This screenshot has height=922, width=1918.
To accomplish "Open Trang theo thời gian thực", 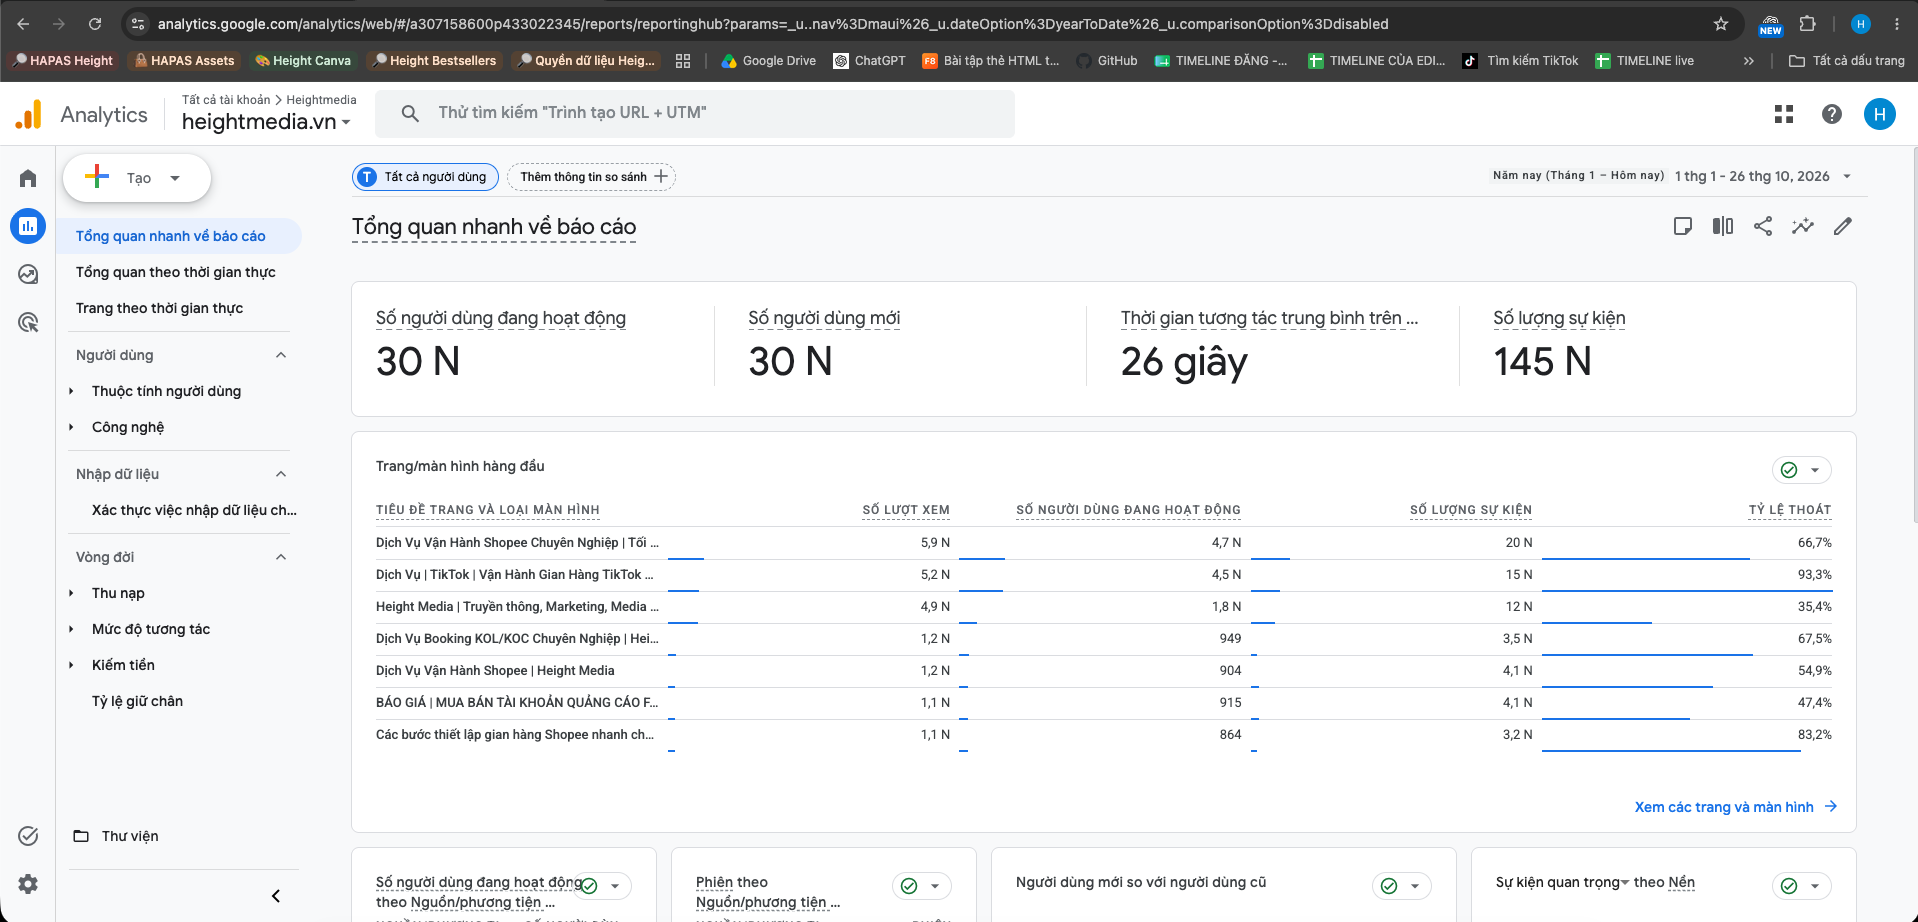I will (160, 308).
